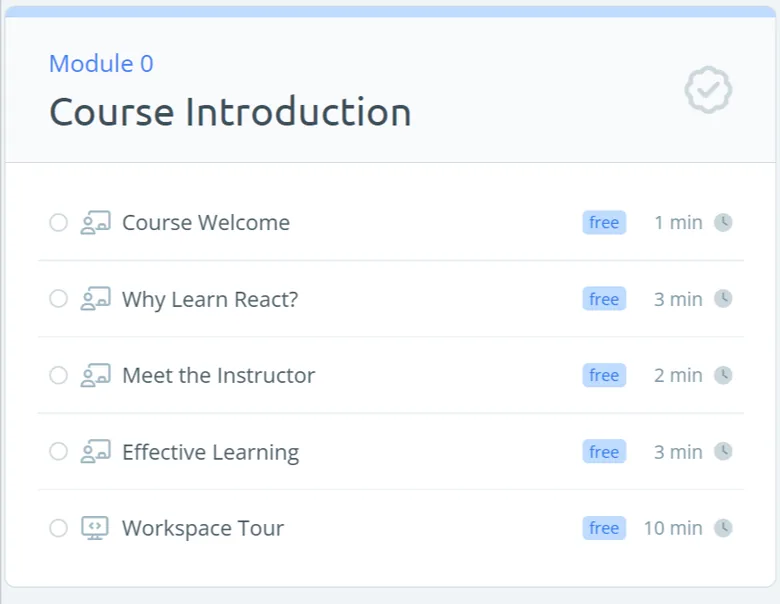Toggle the Meet the Instructor completion circle
The width and height of the screenshot is (780, 604).
click(58, 375)
